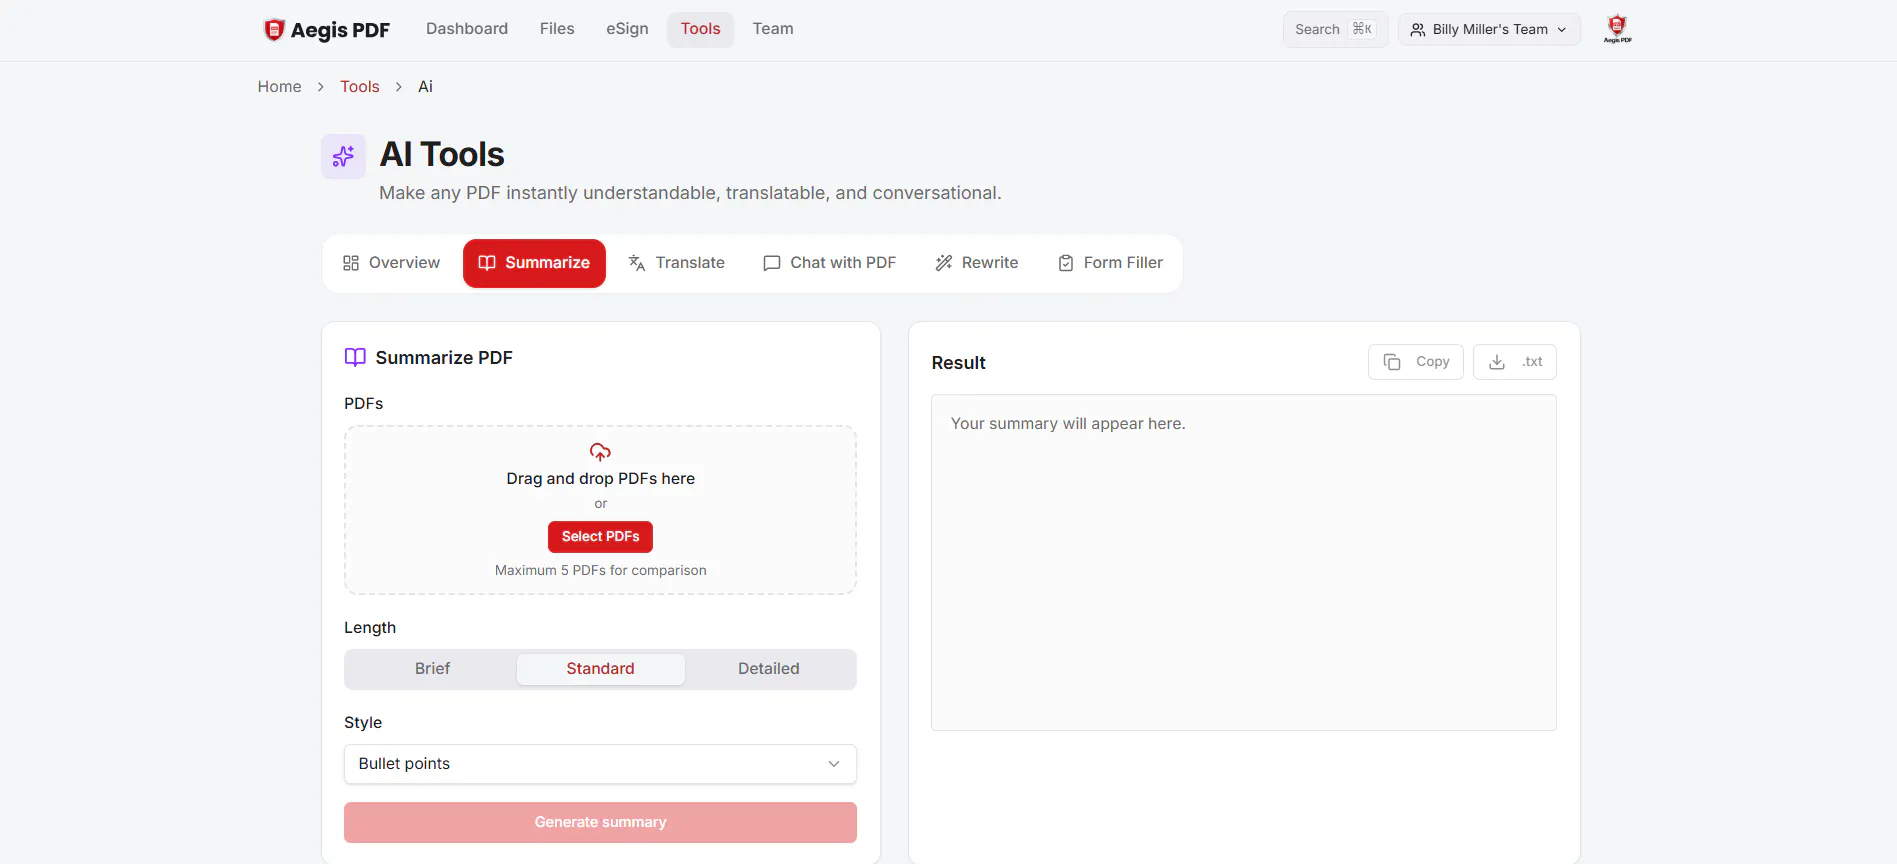Open the user profile avatar
This screenshot has height=864, width=1897.
(1617, 29)
